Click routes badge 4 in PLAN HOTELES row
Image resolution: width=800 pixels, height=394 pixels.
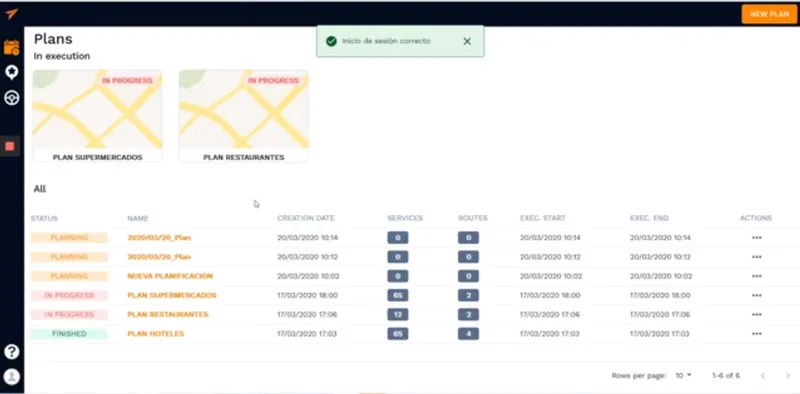(468, 334)
